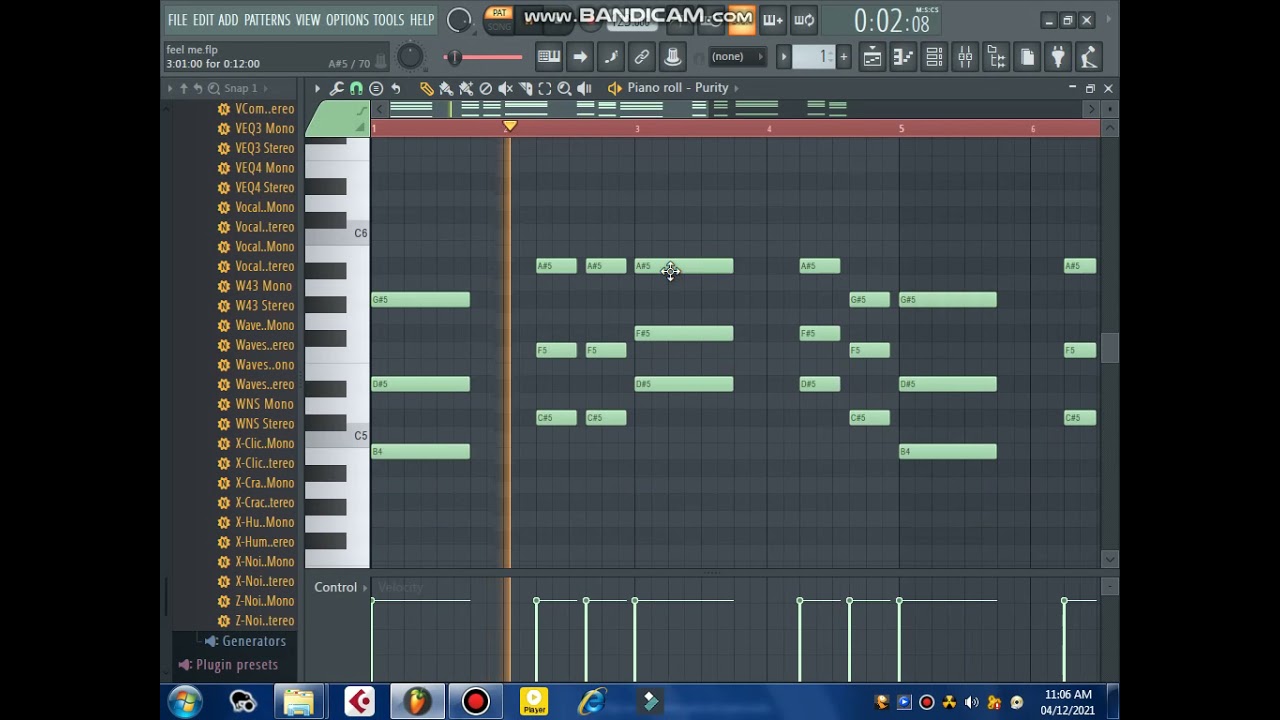Select the Slice tool
The image size is (1280, 720).
pos(526,88)
